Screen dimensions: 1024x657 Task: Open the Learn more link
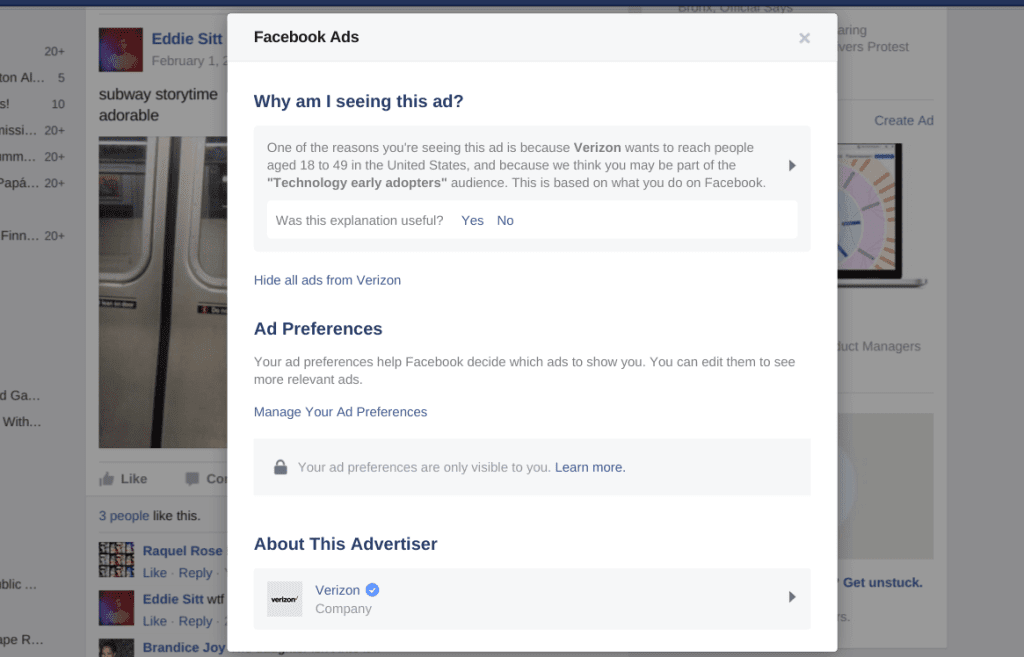point(590,467)
